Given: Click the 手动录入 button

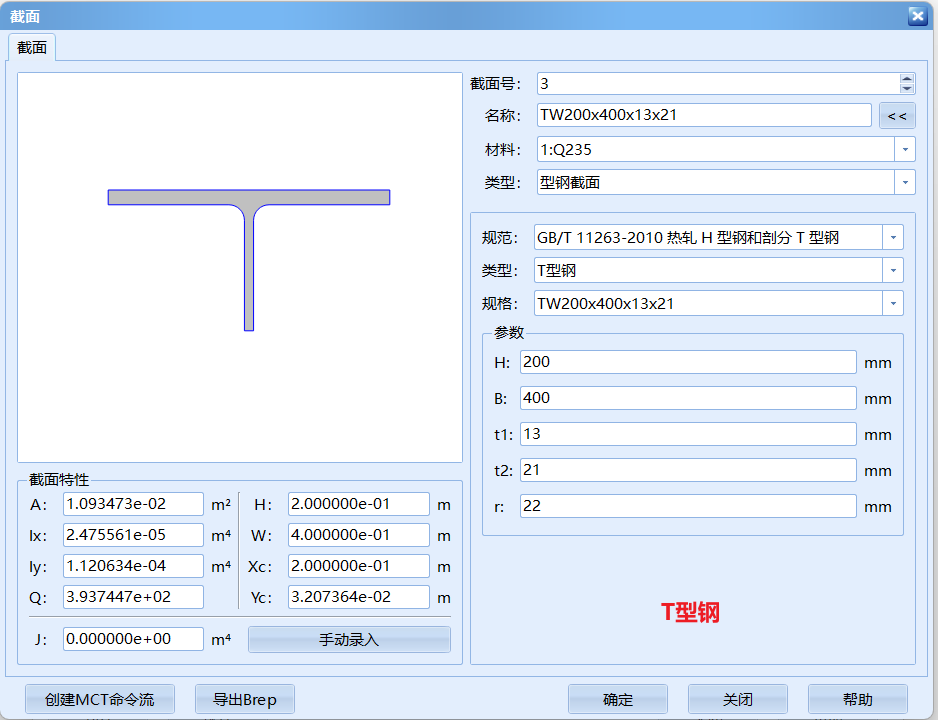Looking at the screenshot, I should point(349,639).
